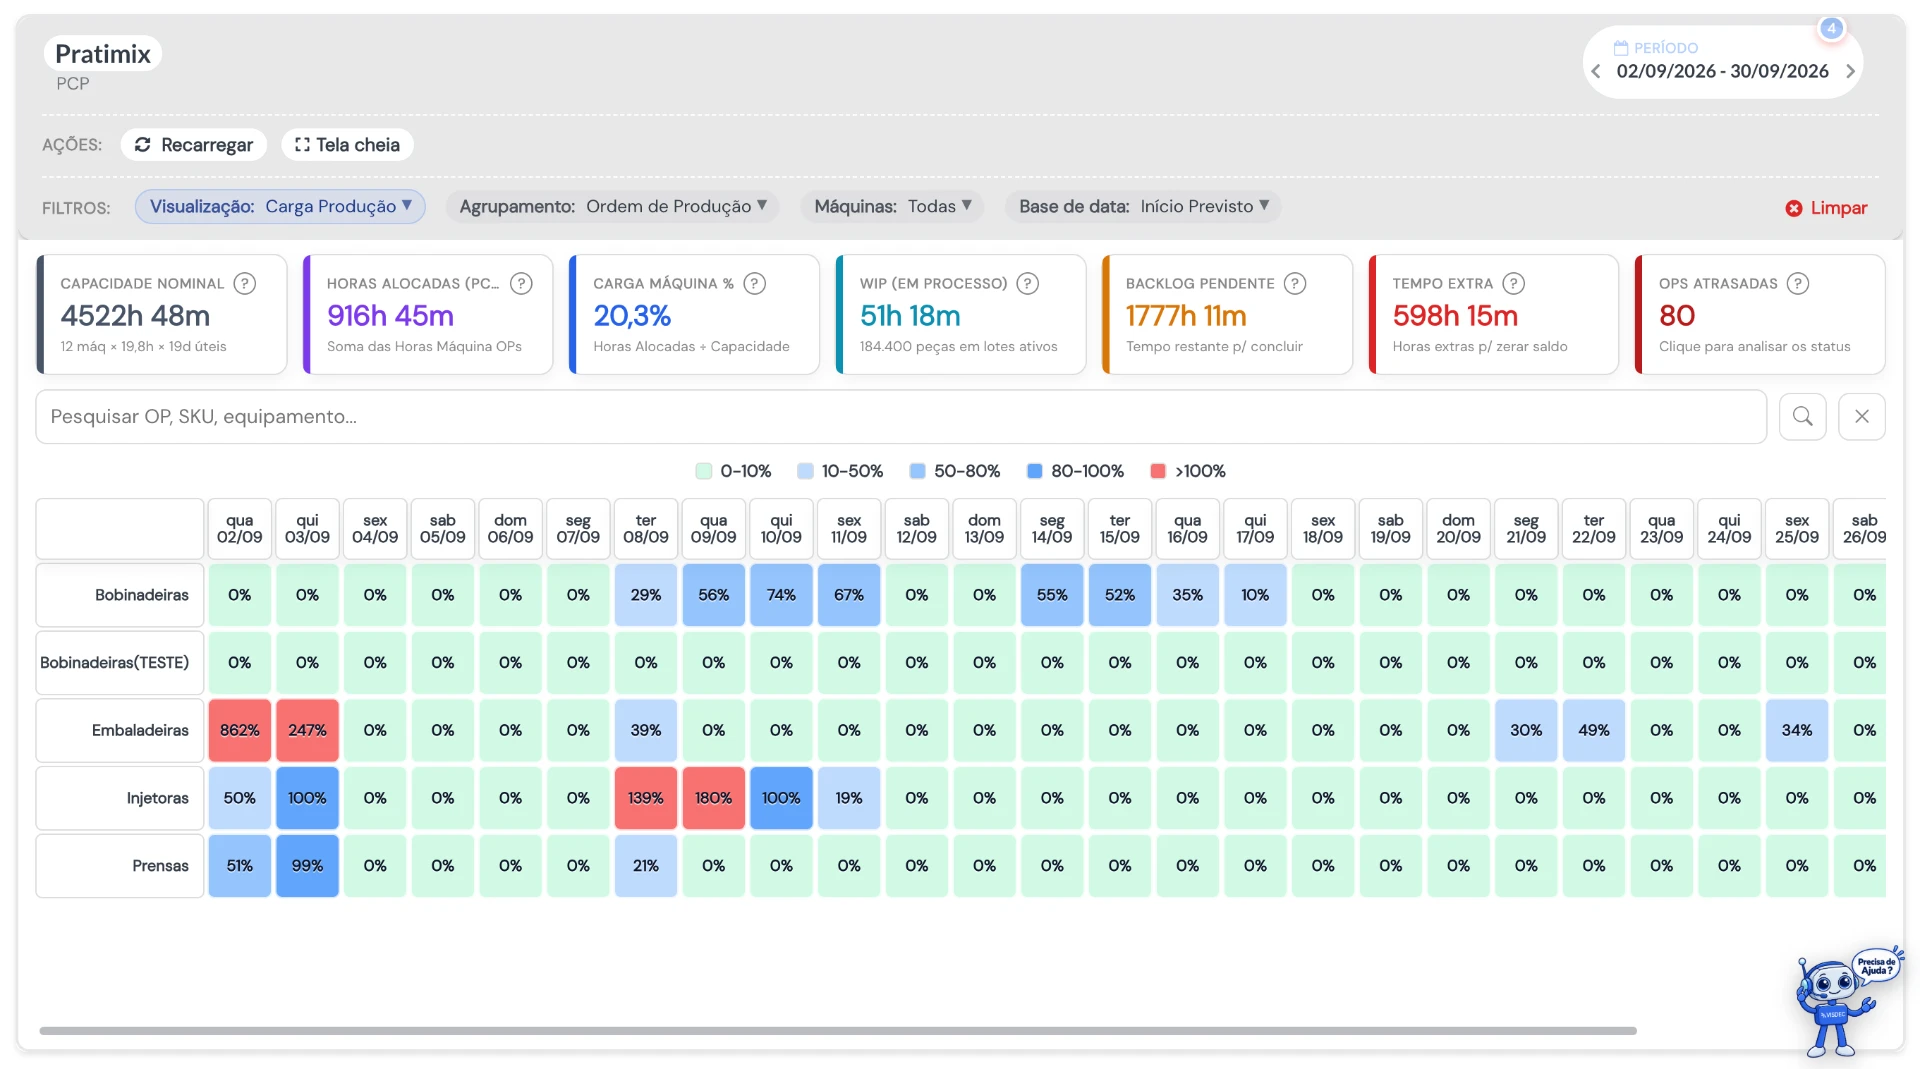Show help for Capacidade Nominal

pos(245,284)
